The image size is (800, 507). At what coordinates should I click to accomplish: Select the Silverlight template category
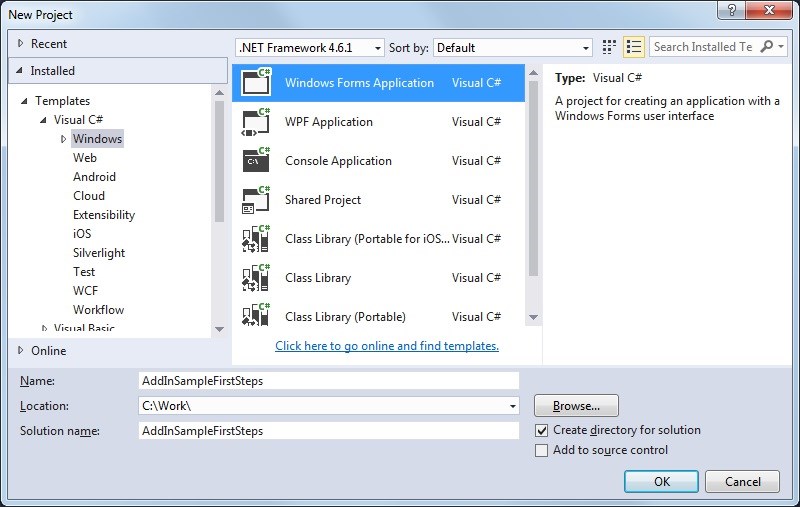[x=99, y=252]
